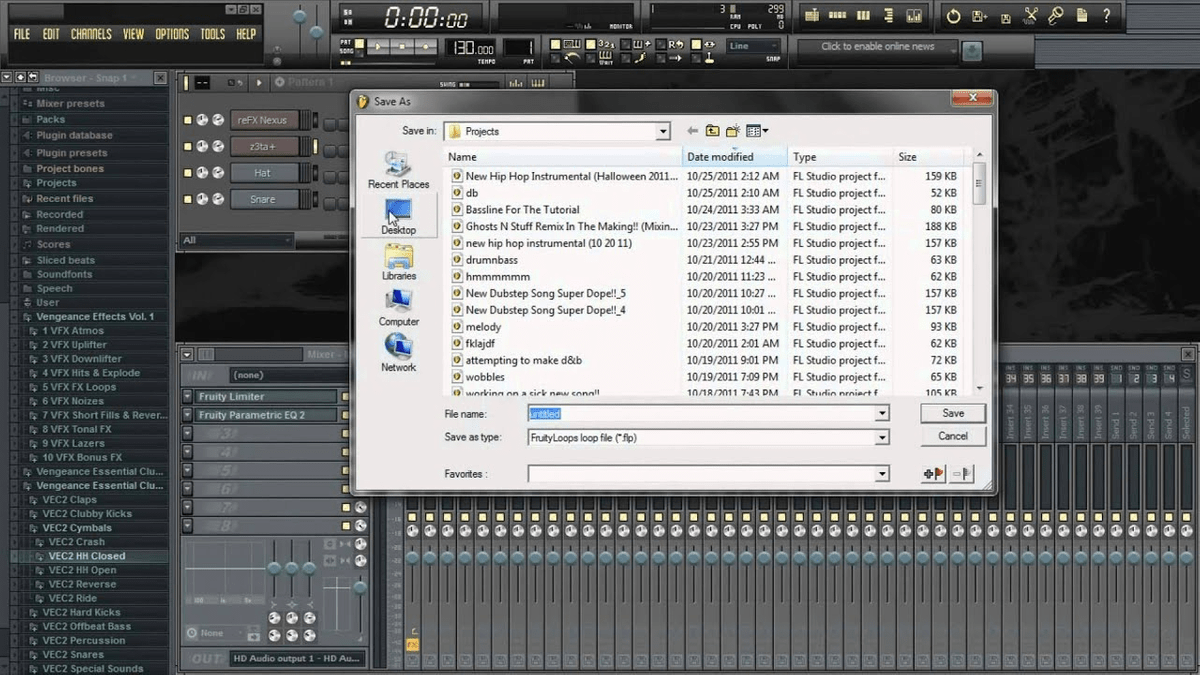Toggle the mute light for the Snare channel

[x=188, y=198]
